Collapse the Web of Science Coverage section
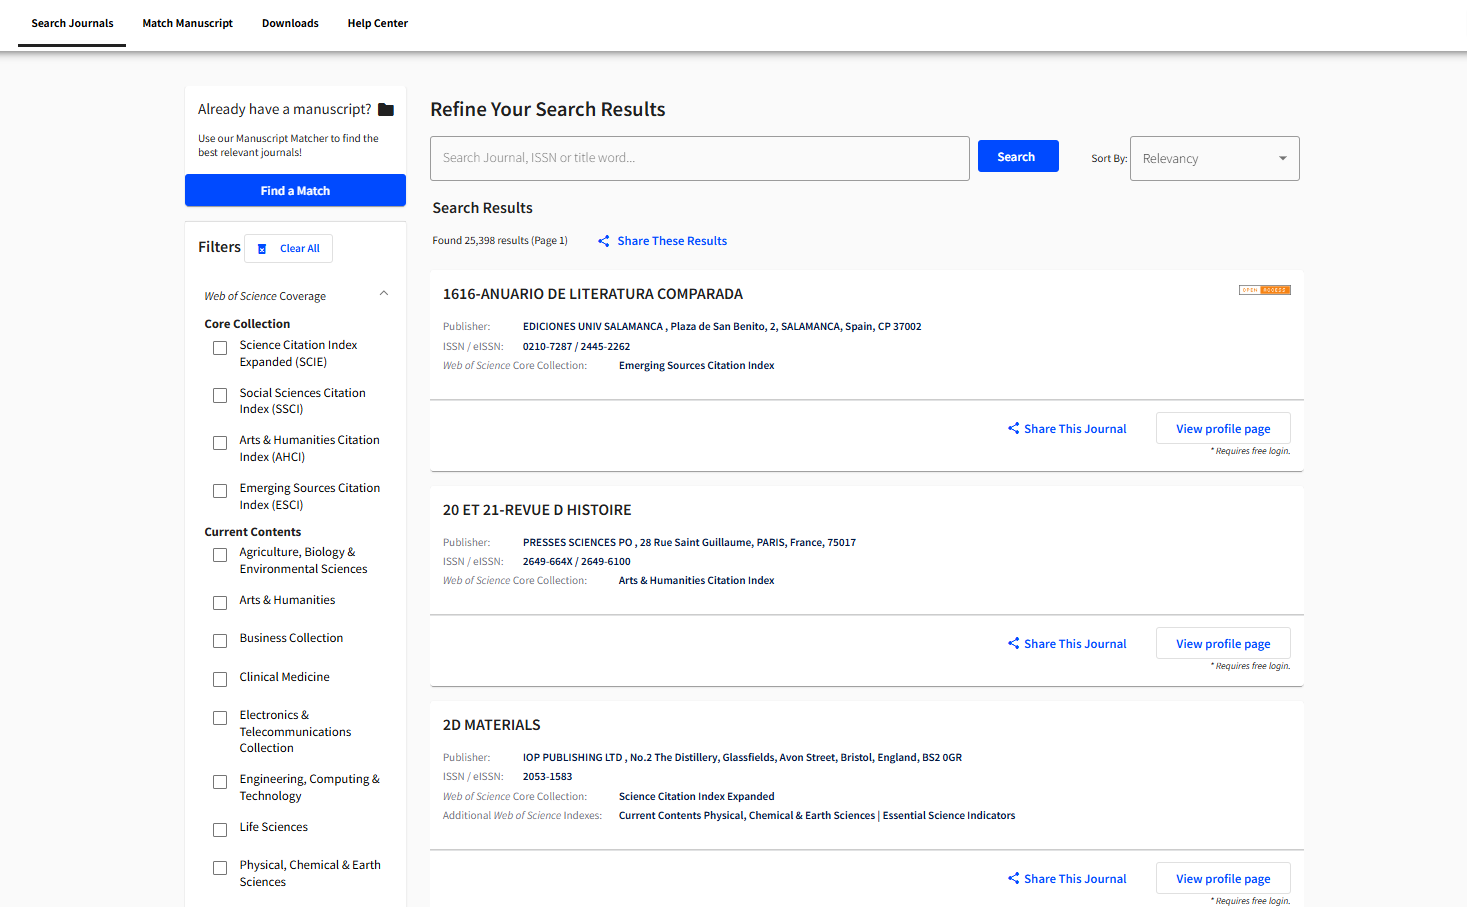Viewport: 1467px width, 907px height. click(384, 294)
